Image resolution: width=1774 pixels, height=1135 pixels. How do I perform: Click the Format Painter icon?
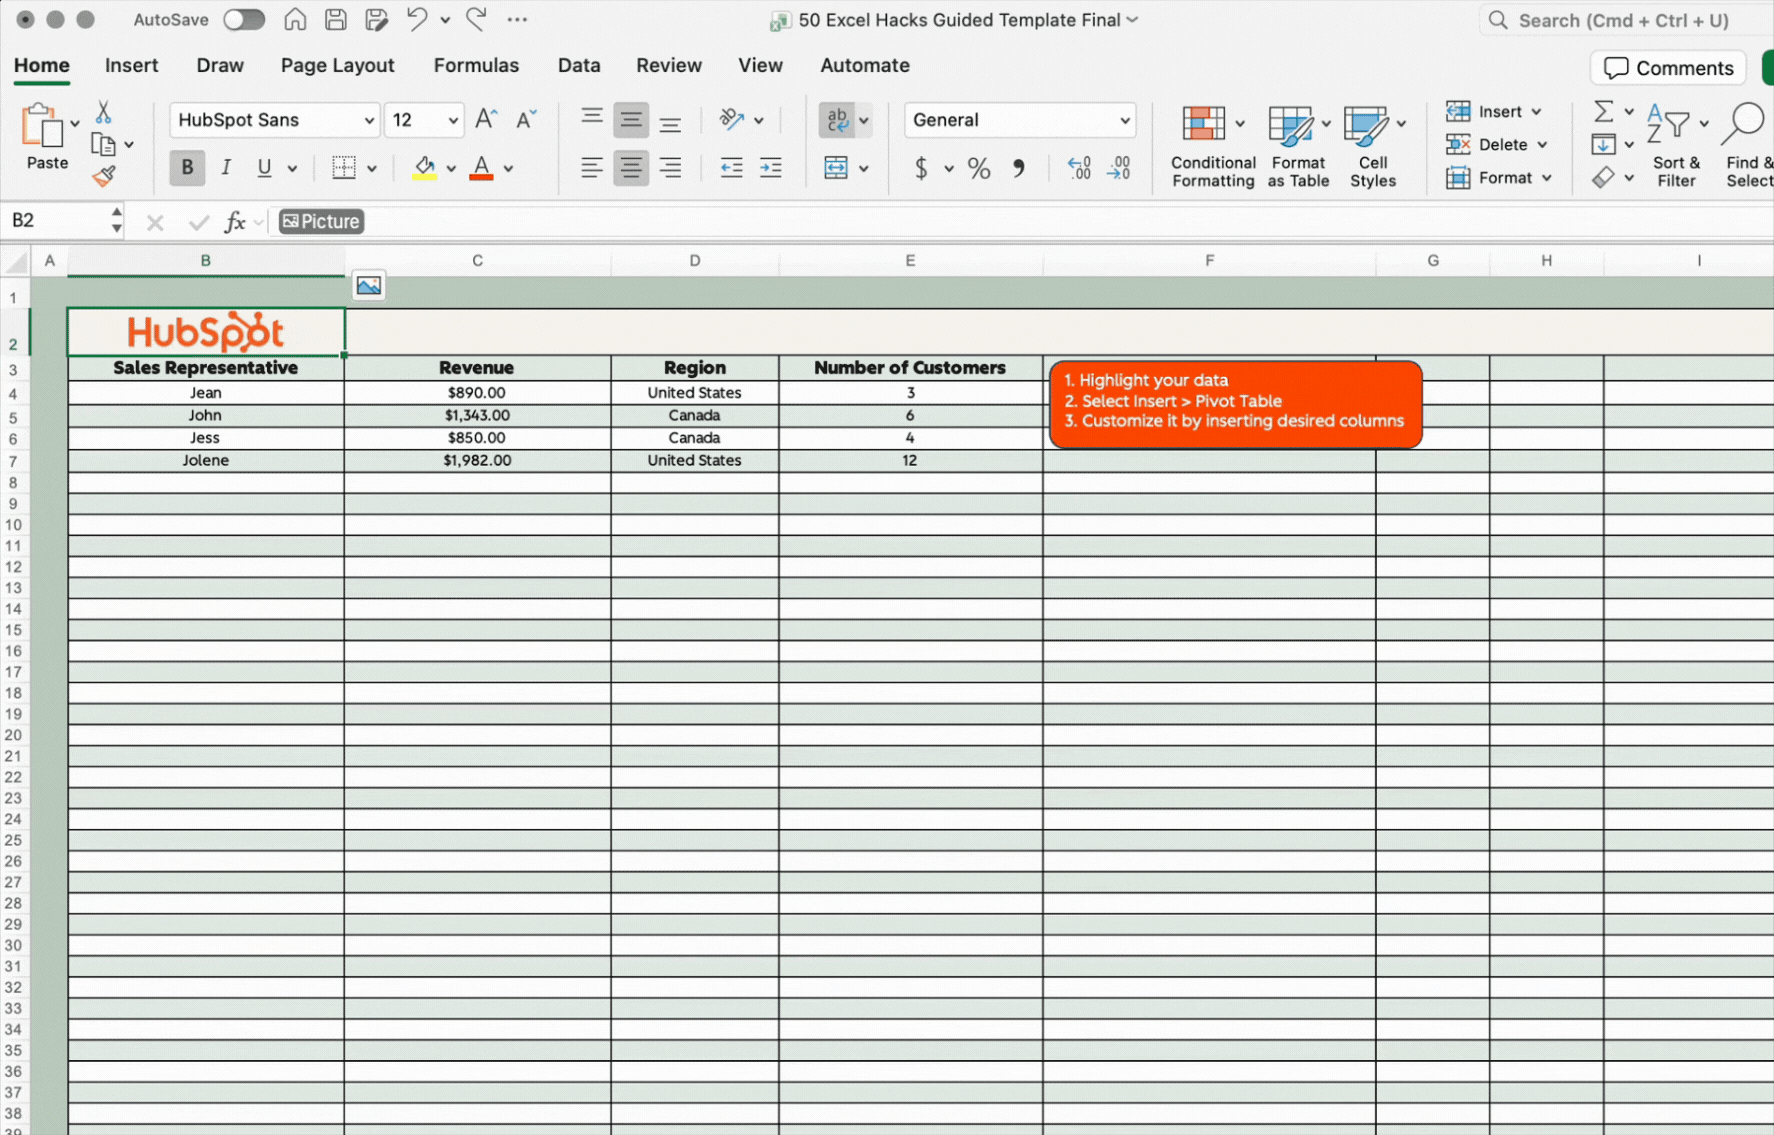point(105,175)
